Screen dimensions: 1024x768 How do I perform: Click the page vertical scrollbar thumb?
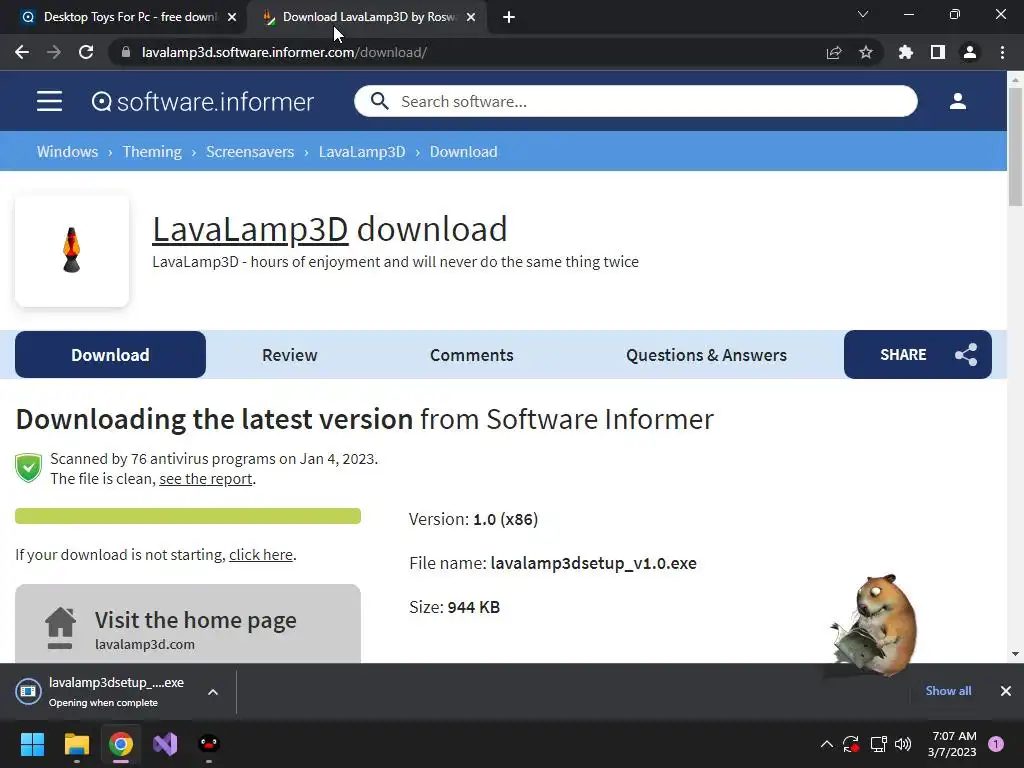[1015, 147]
